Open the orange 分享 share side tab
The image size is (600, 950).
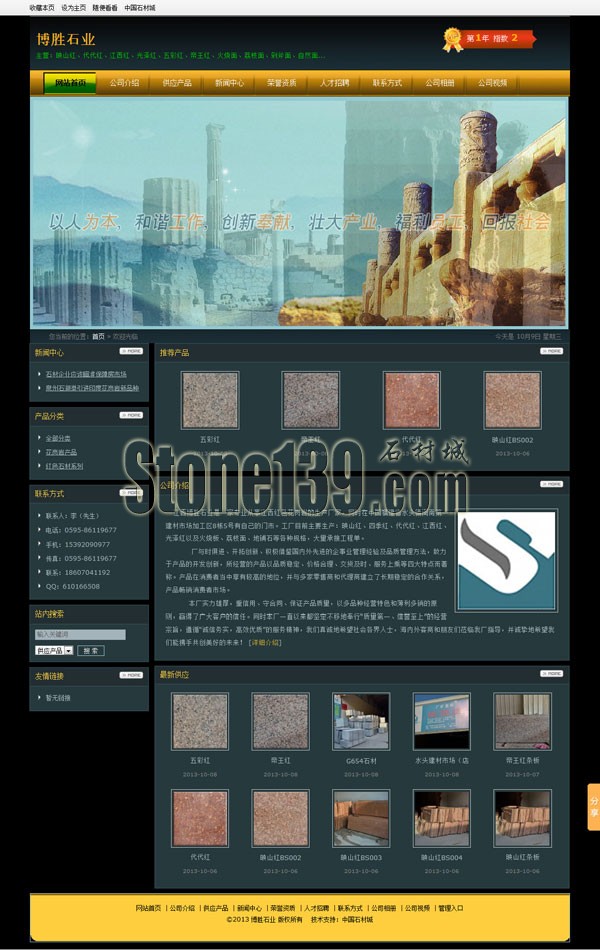point(593,806)
